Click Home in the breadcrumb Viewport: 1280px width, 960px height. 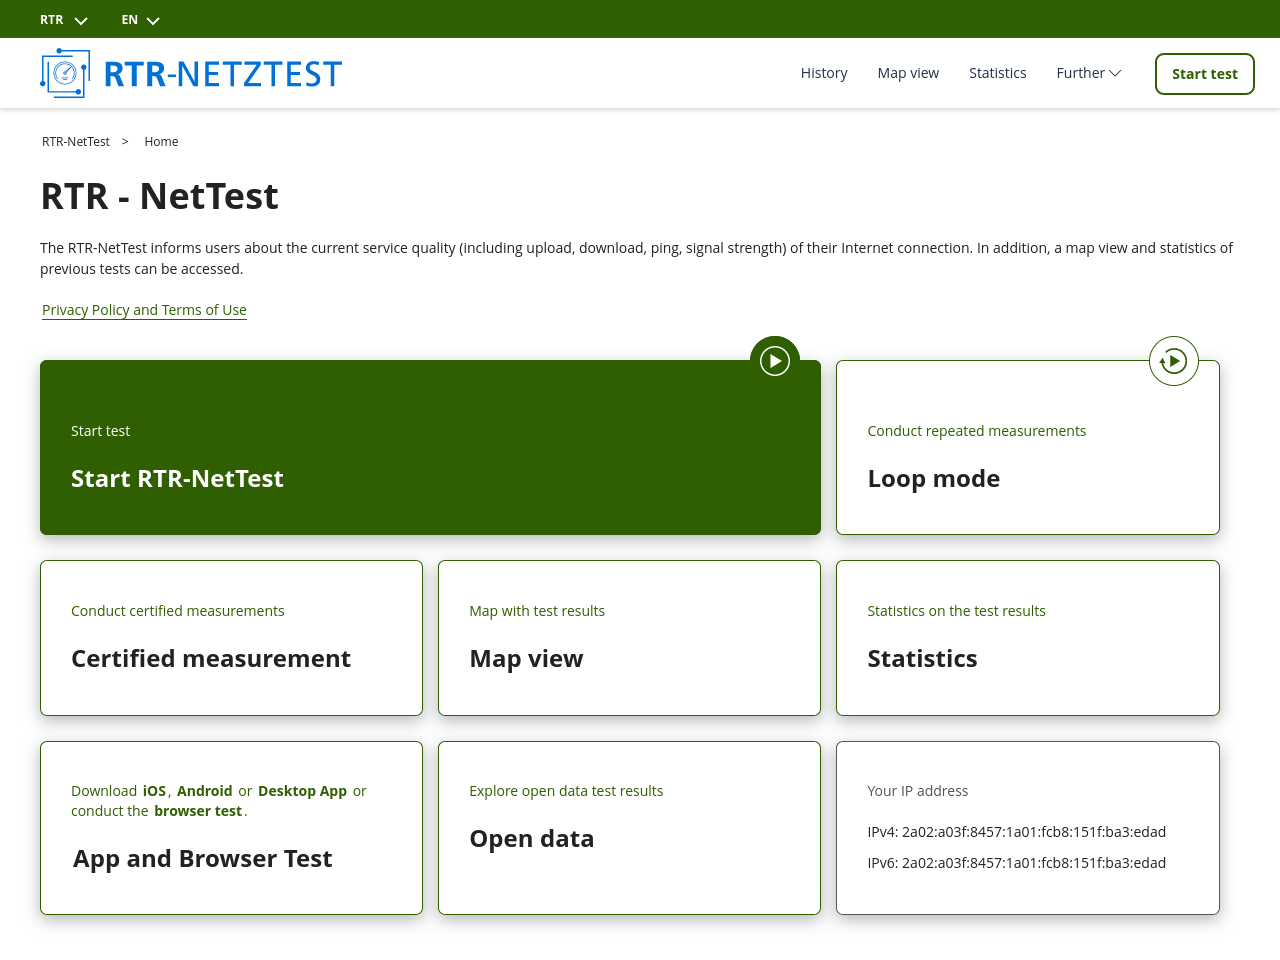point(161,142)
